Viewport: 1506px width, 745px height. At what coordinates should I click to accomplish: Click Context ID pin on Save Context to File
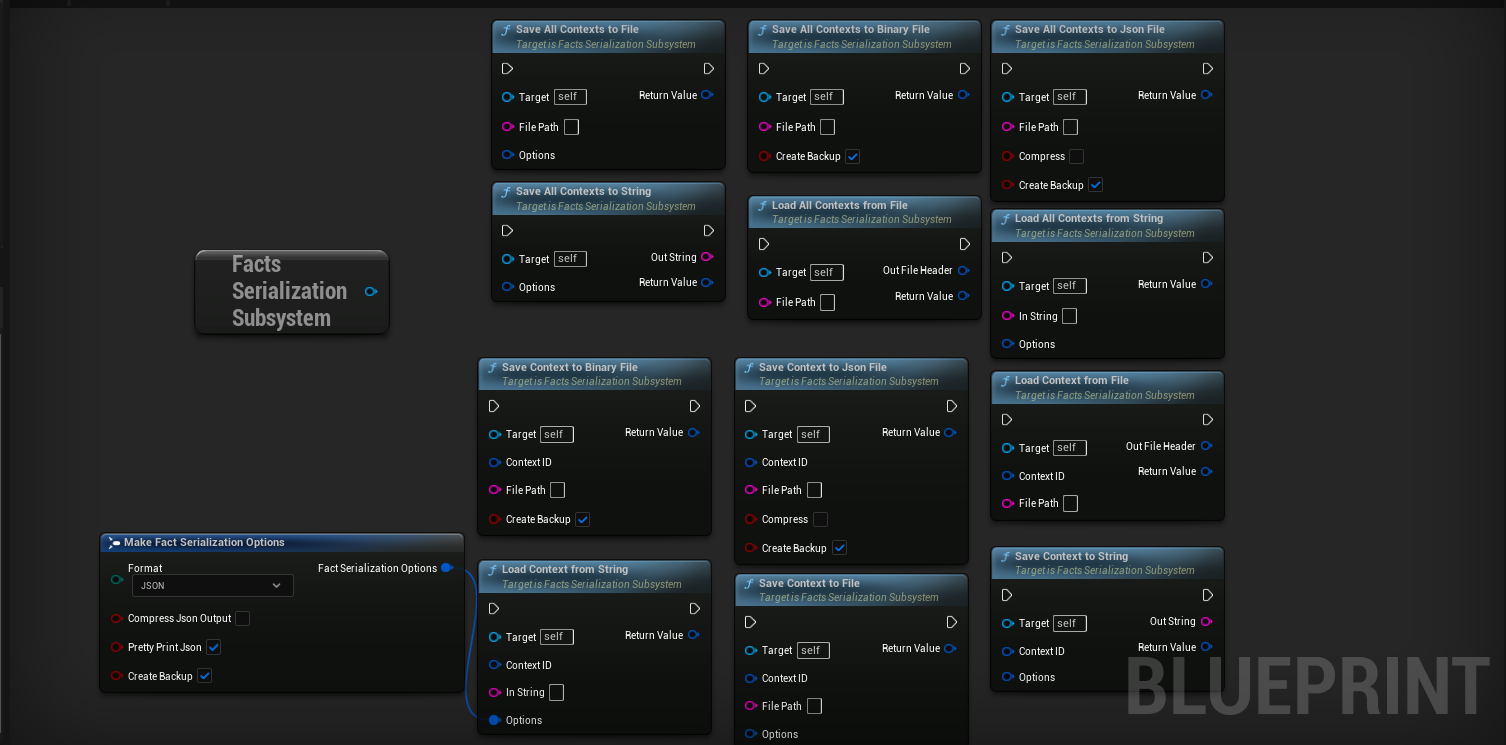pos(750,678)
